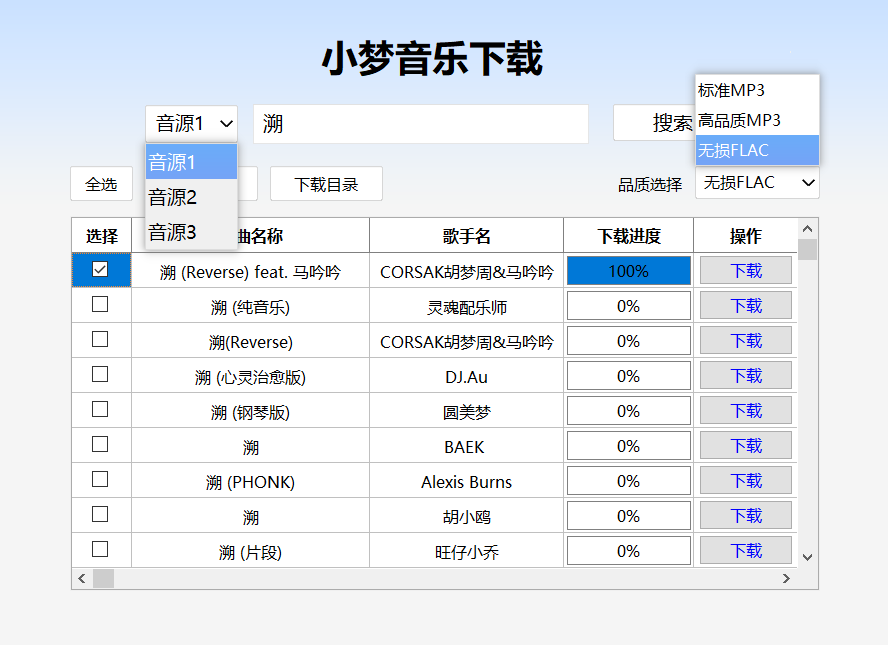Viewport: 888px width, 645px height.
Task: Click the 搜索 search button
Action: 655,122
